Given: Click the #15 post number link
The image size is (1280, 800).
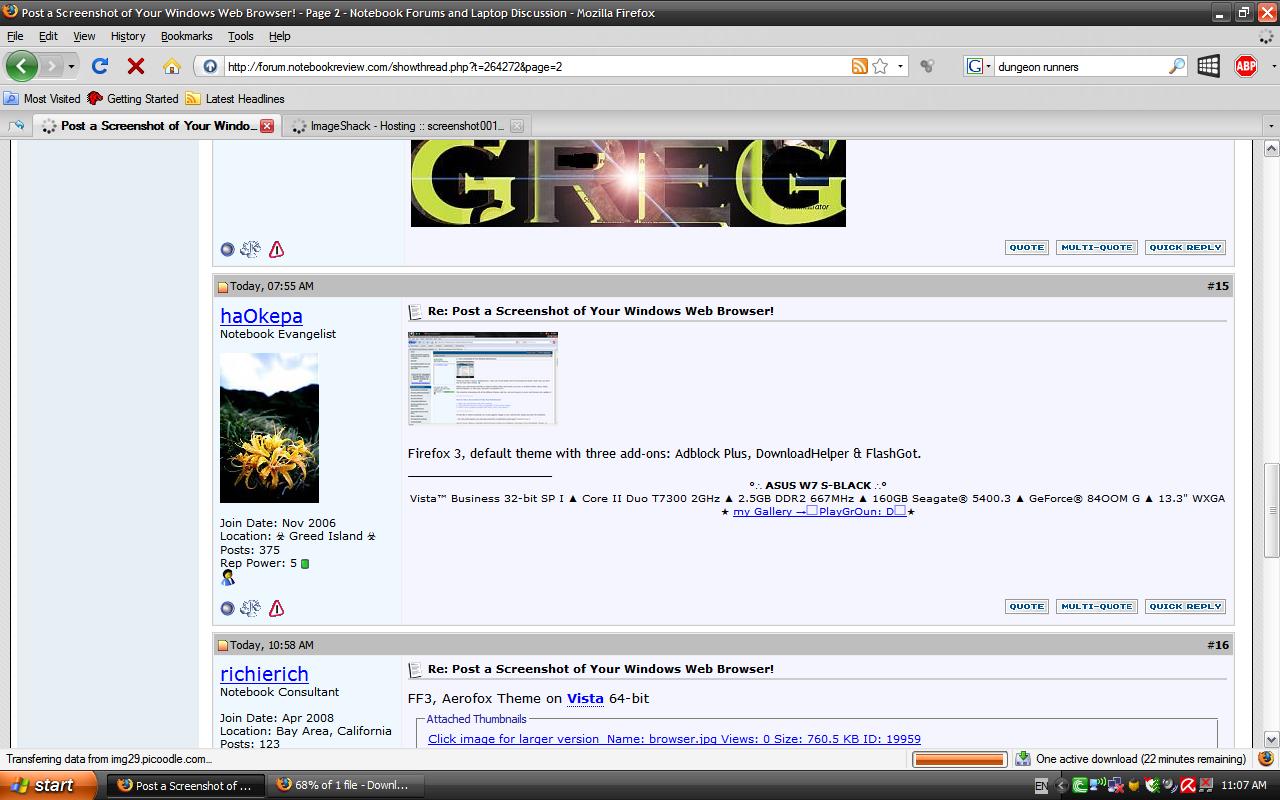Looking at the screenshot, I should [x=1218, y=286].
